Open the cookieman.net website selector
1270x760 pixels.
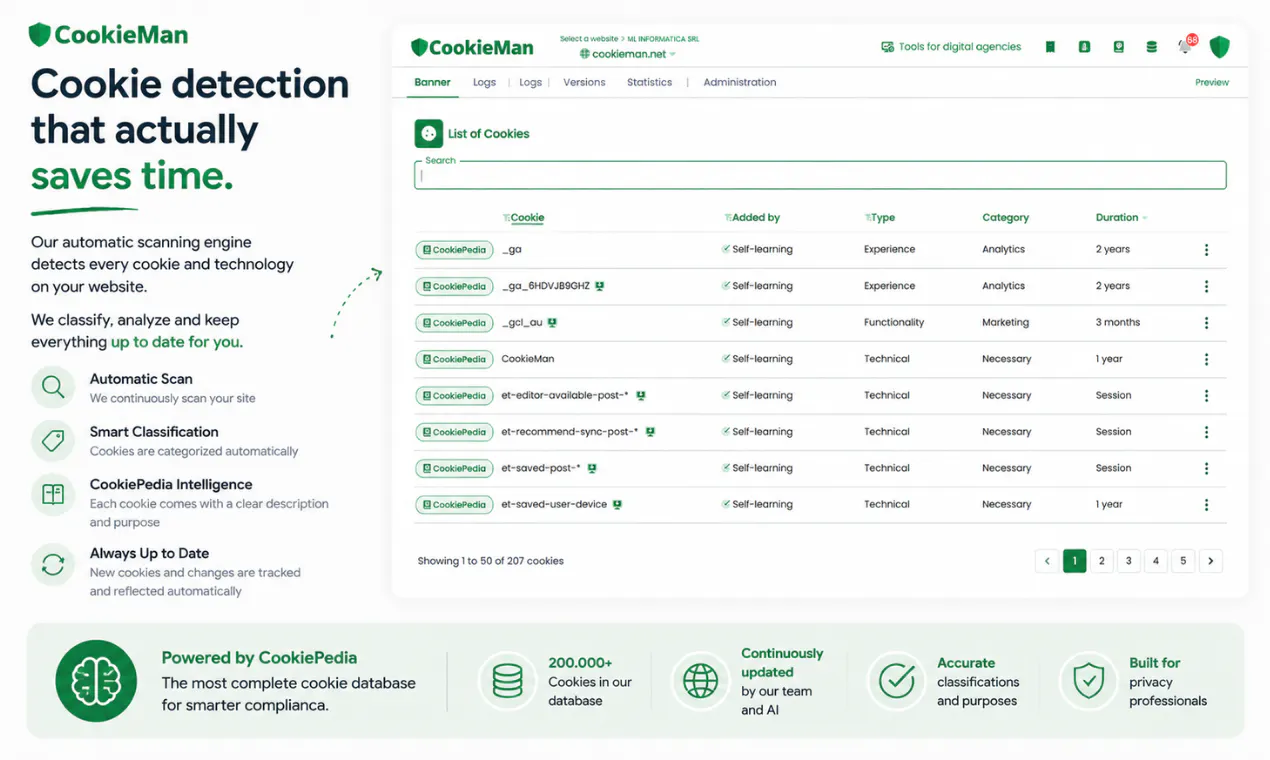pyautogui.click(x=627, y=54)
